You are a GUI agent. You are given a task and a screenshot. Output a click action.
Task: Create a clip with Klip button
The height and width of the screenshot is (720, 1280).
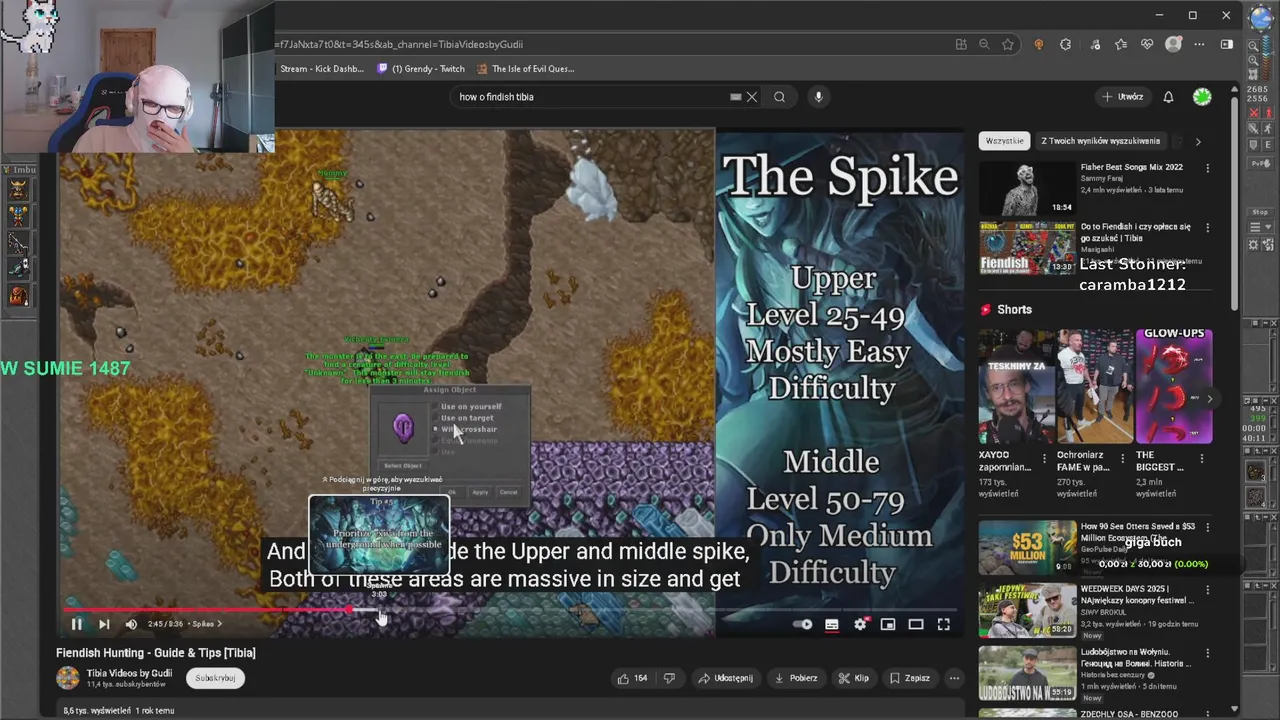click(x=853, y=678)
